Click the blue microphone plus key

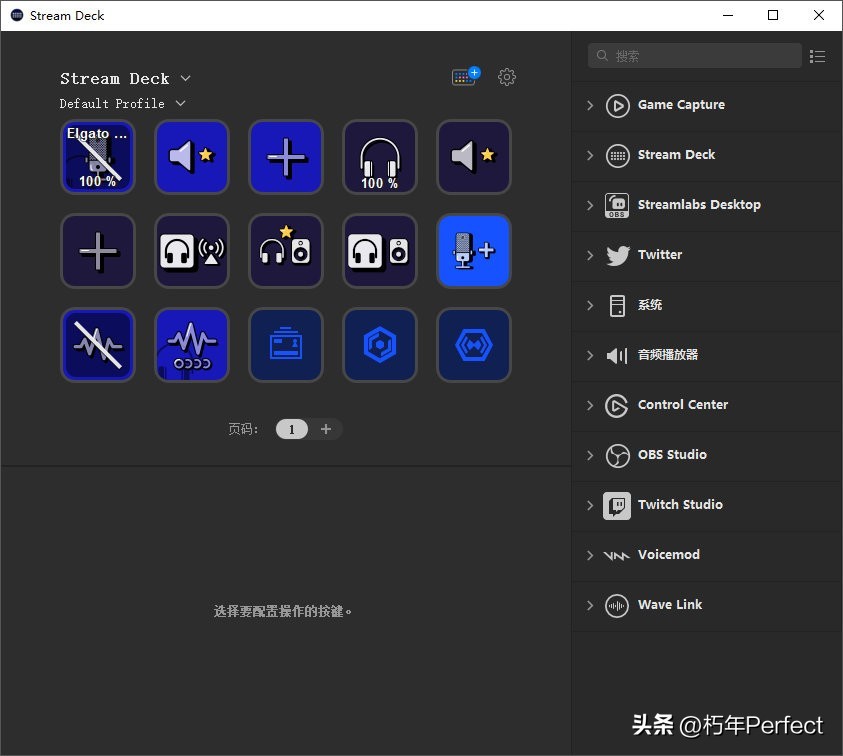(x=474, y=251)
